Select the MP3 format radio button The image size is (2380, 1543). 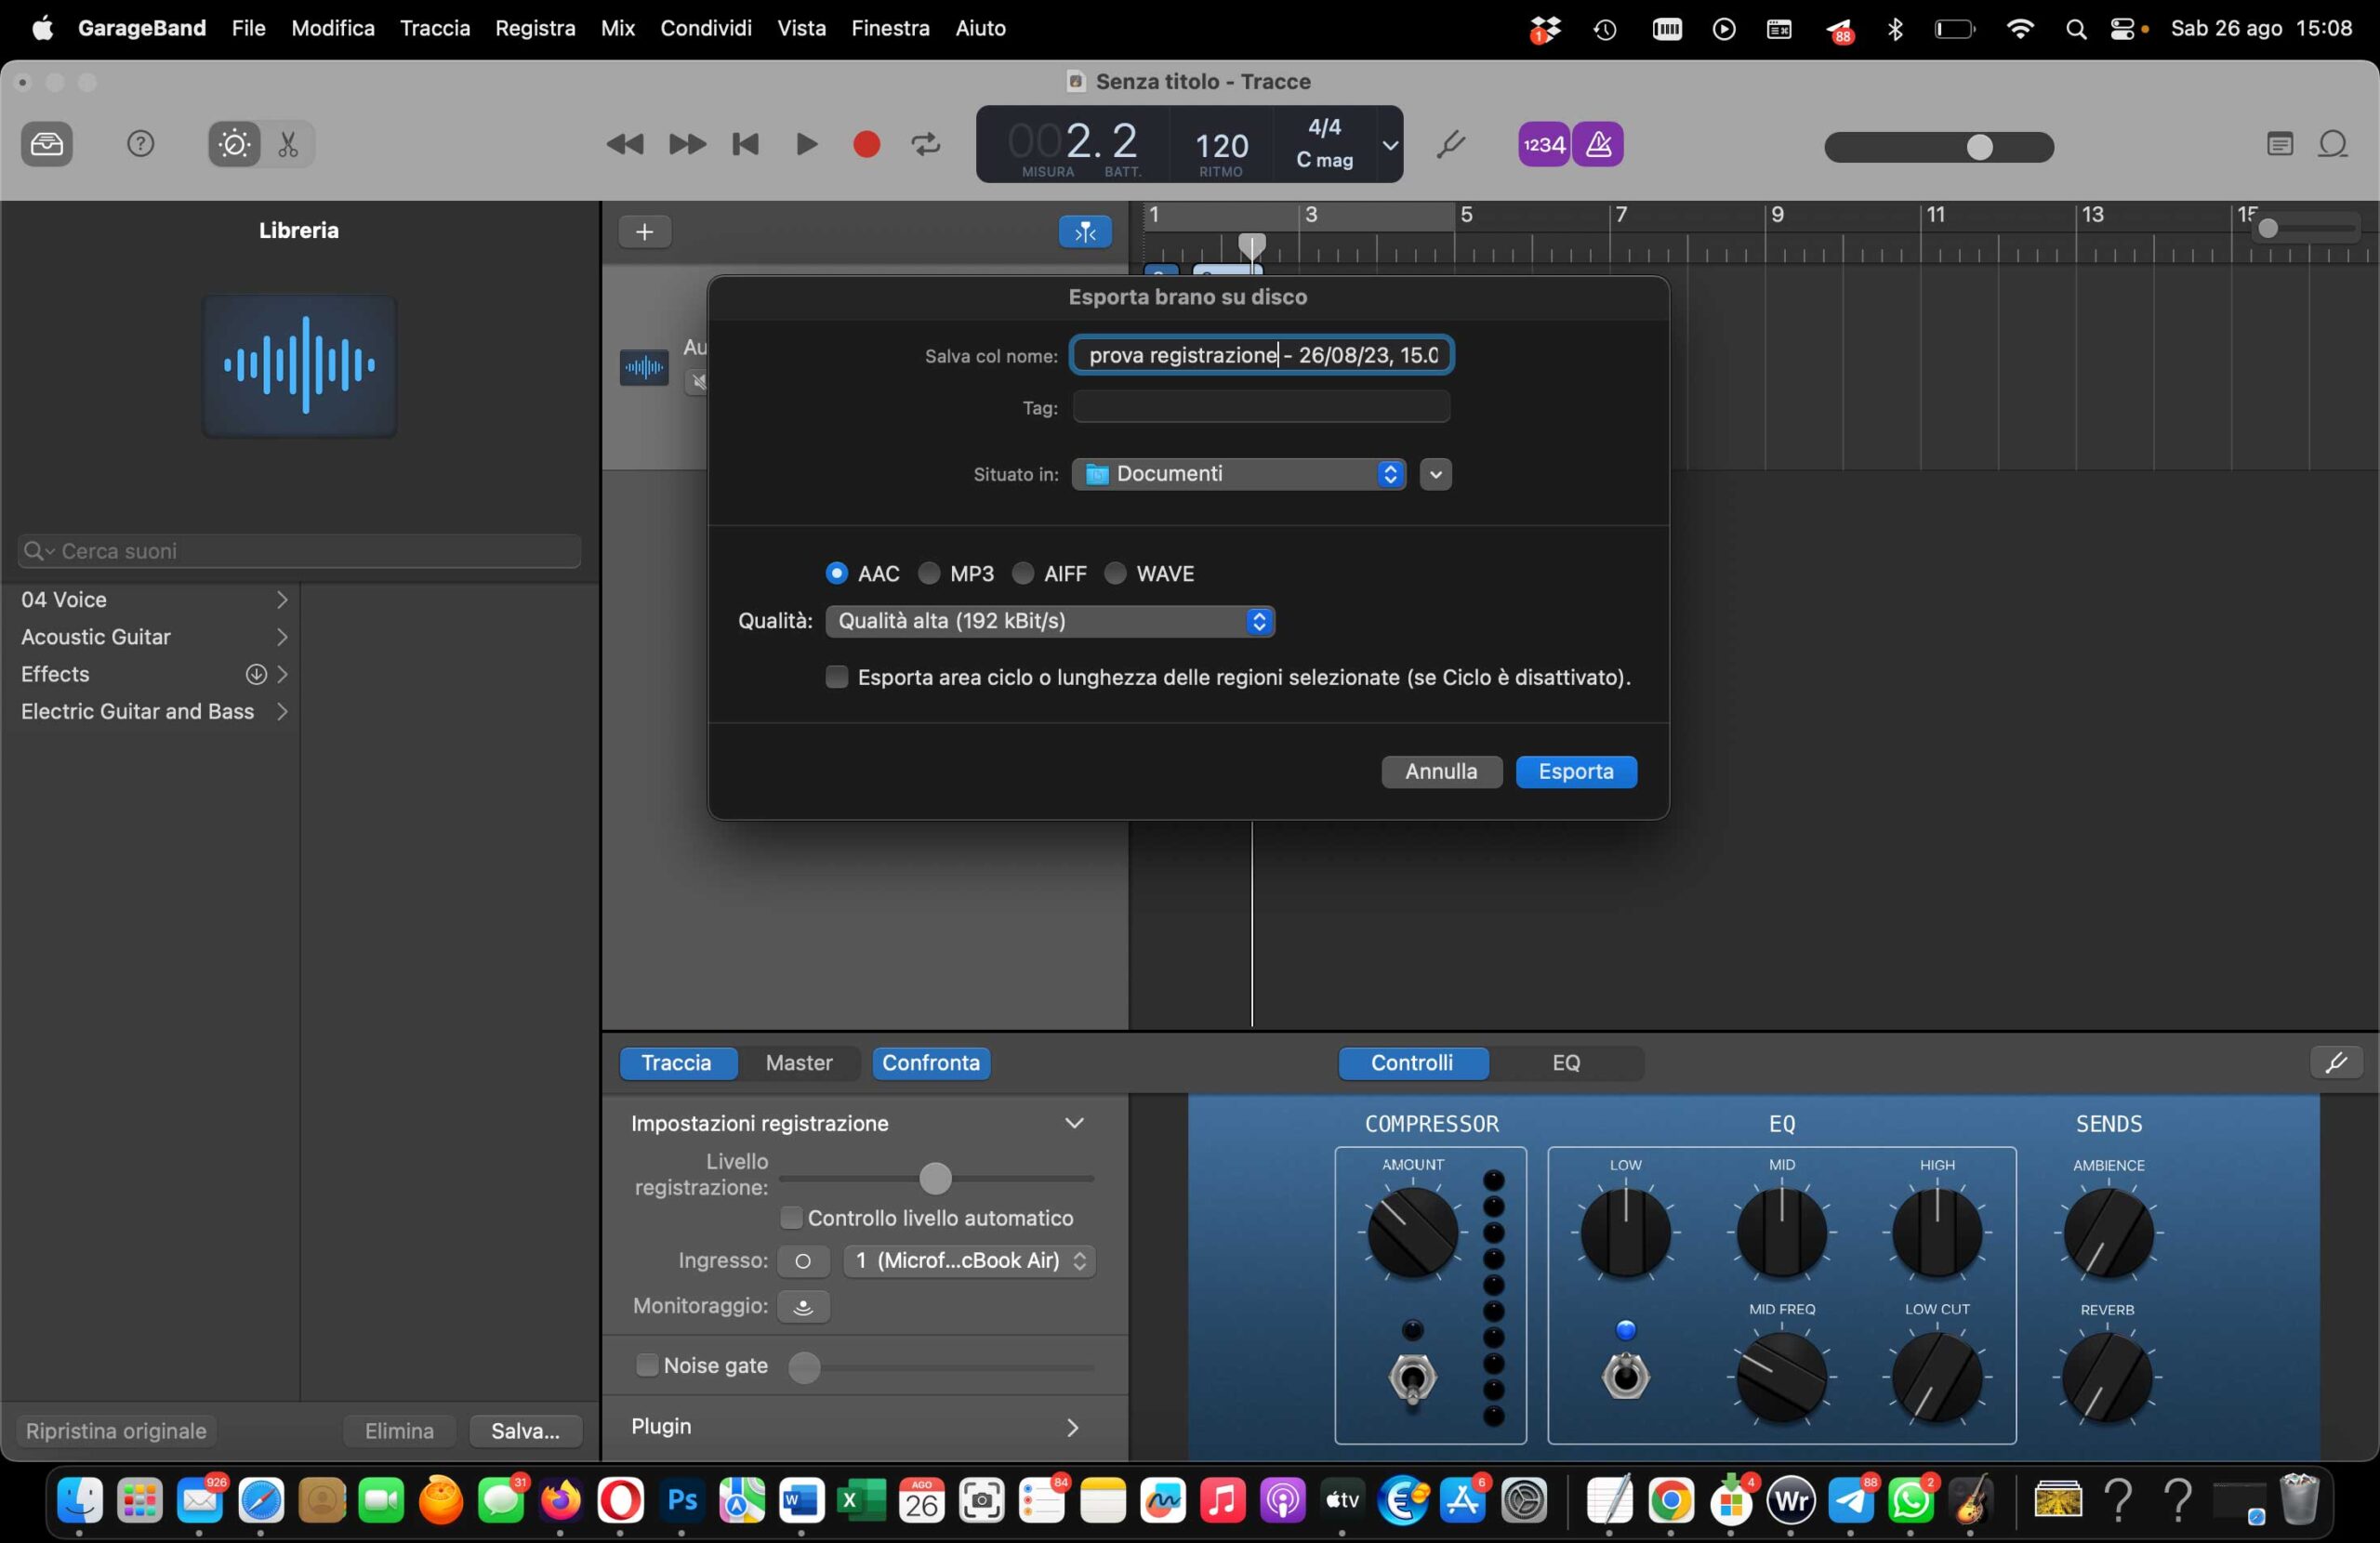click(929, 573)
